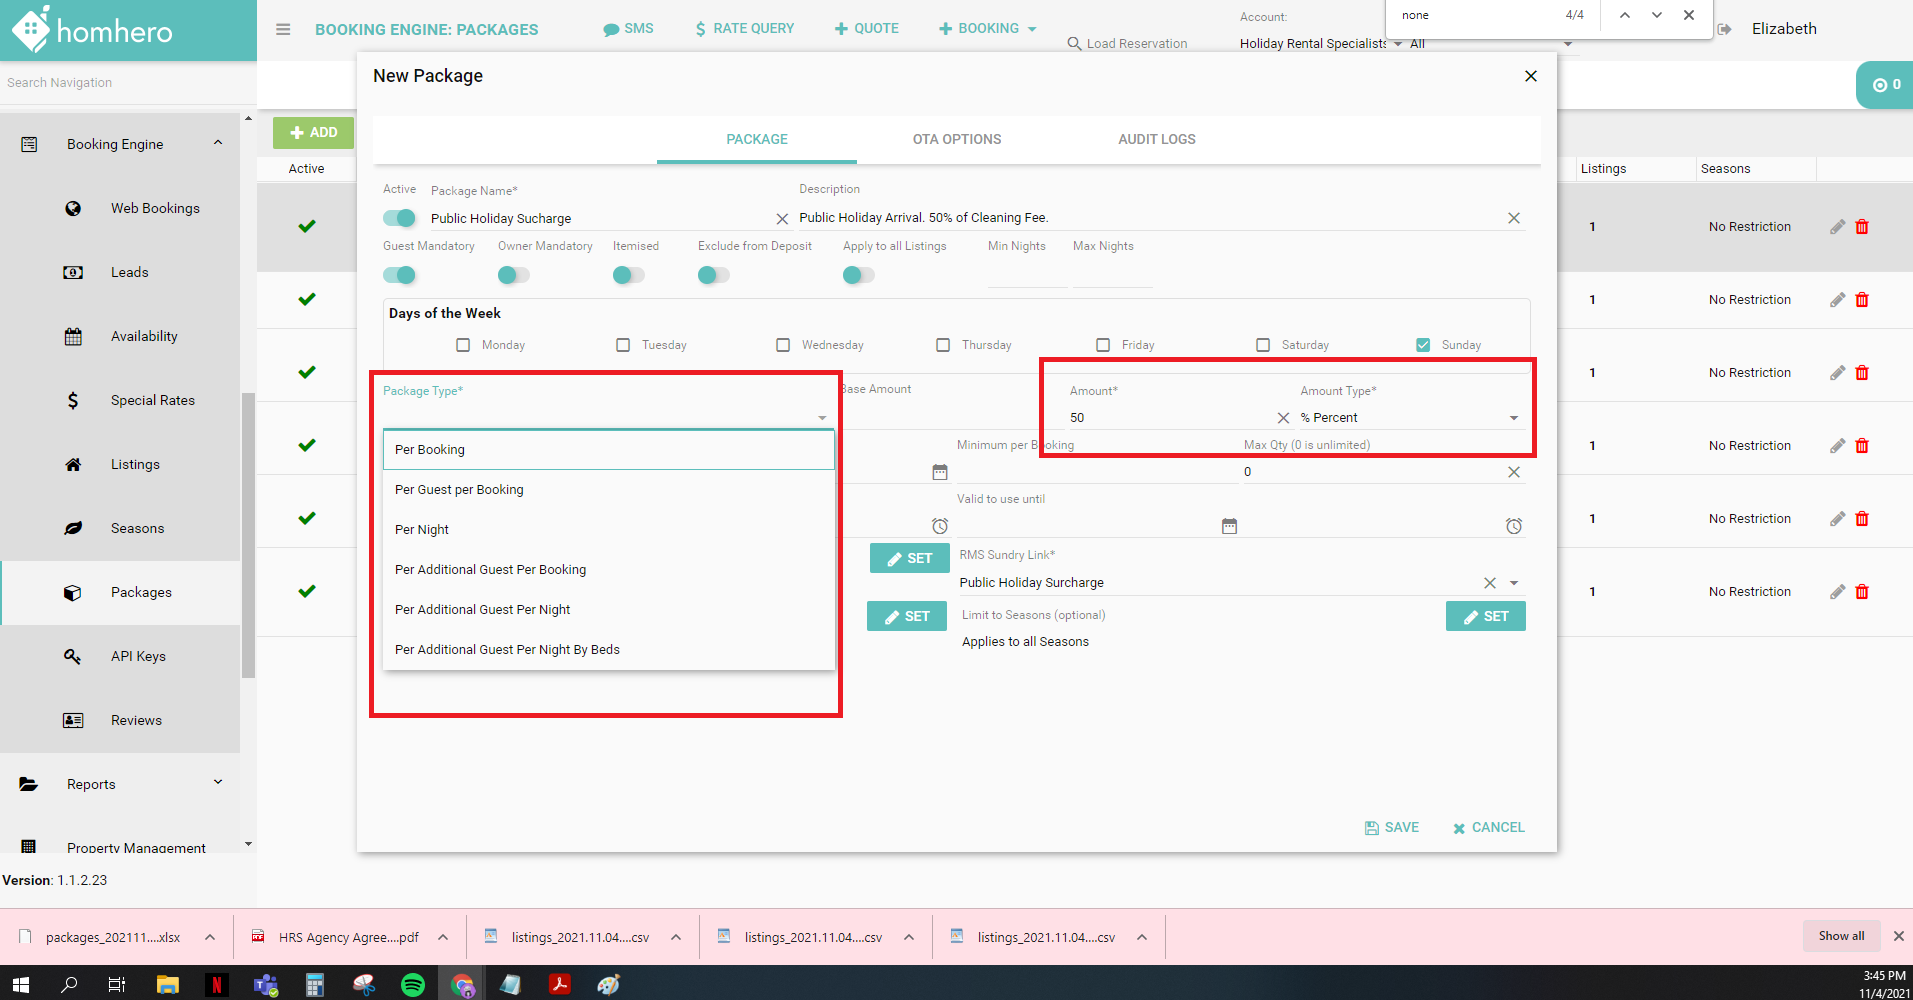This screenshot has height=1000, width=1913.
Task: Check the Friday checkbox
Action: (1103, 344)
